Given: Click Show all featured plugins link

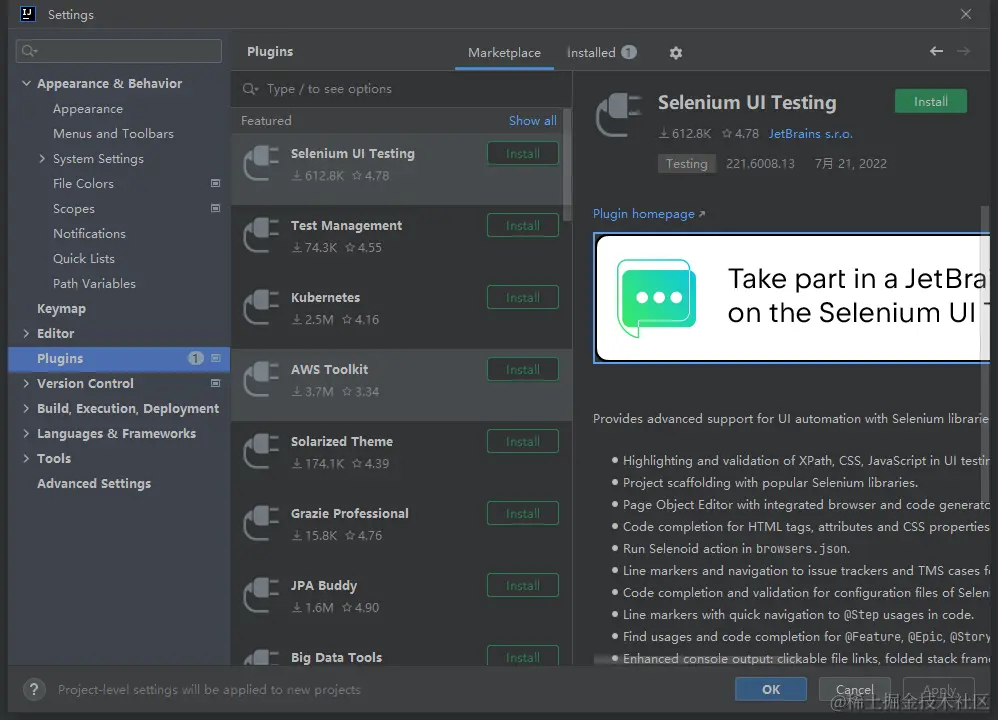Looking at the screenshot, I should coord(532,120).
